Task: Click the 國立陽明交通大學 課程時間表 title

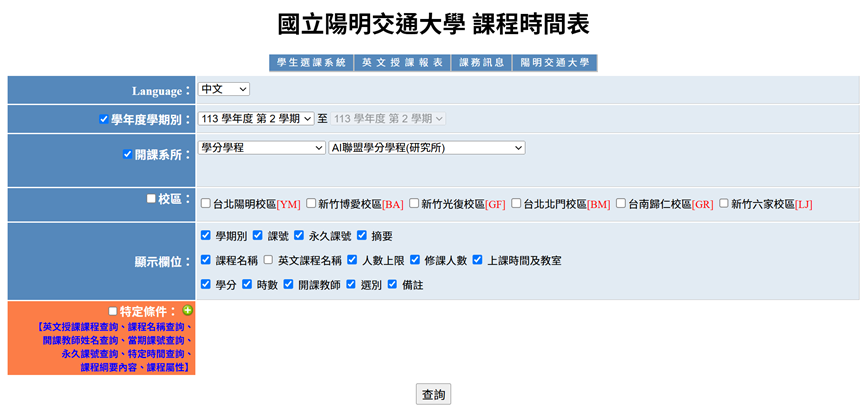Action: 433,25
